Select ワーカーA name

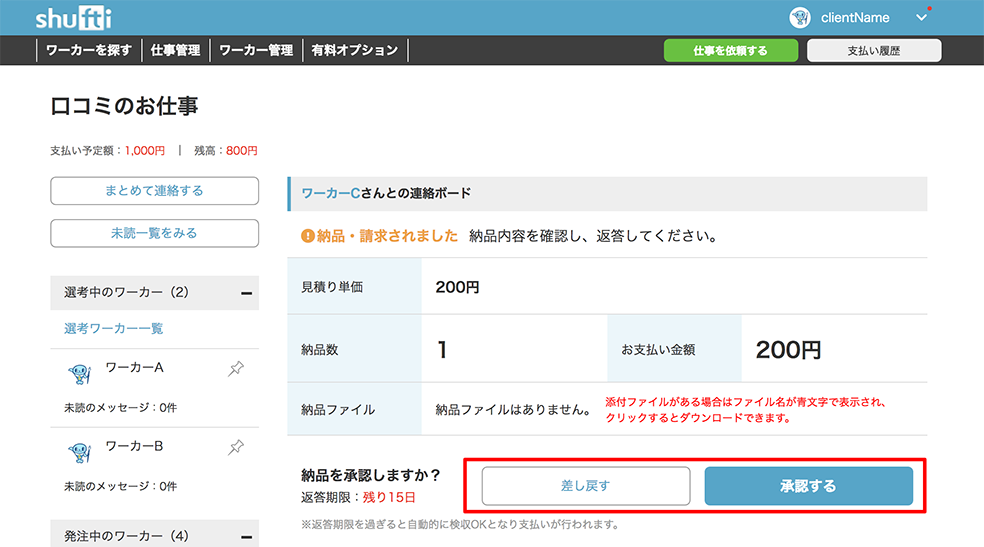(134, 368)
